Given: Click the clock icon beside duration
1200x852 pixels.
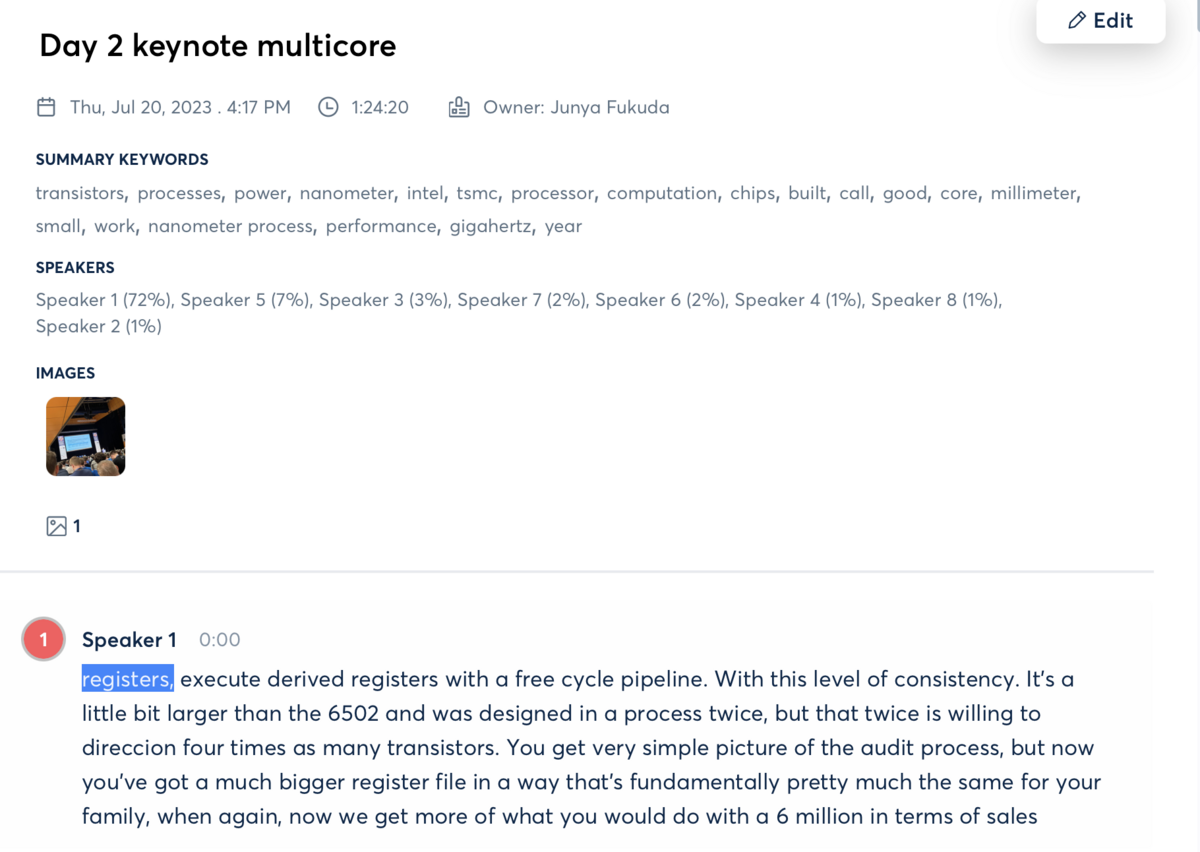Looking at the screenshot, I should click(x=328, y=107).
